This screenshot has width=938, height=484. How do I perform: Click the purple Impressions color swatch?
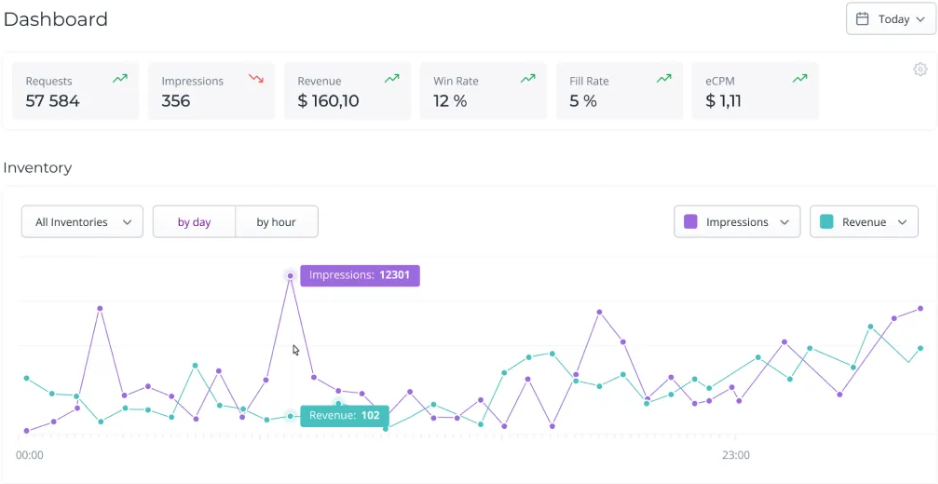690,222
